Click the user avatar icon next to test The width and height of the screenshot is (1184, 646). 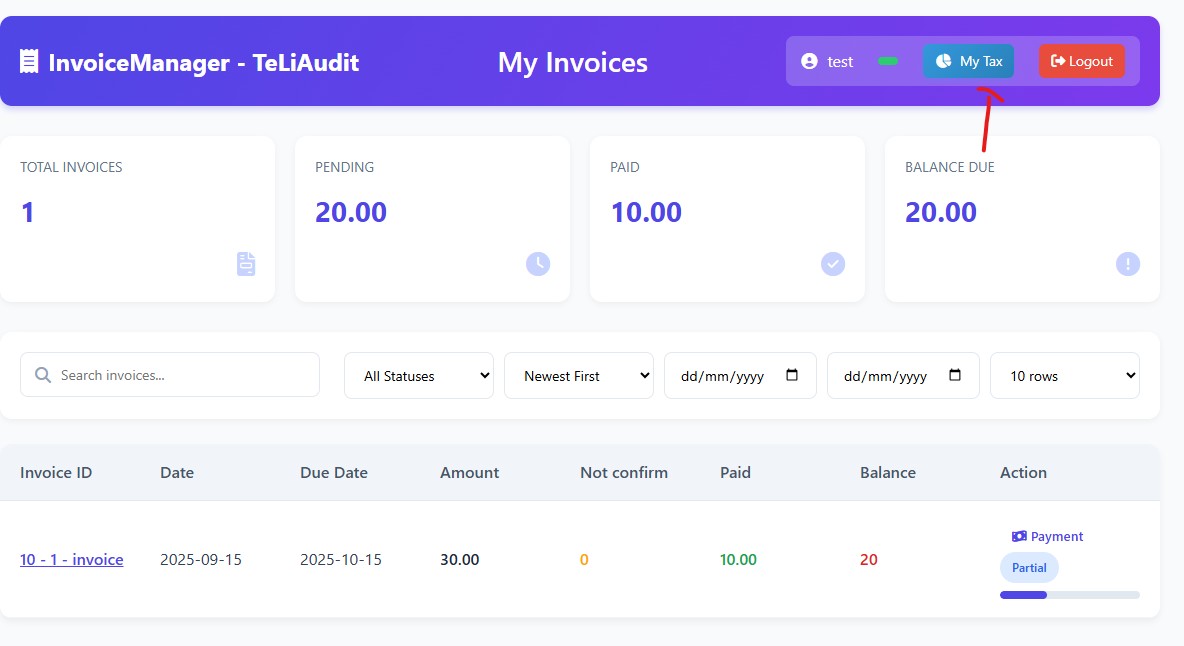[809, 62]
